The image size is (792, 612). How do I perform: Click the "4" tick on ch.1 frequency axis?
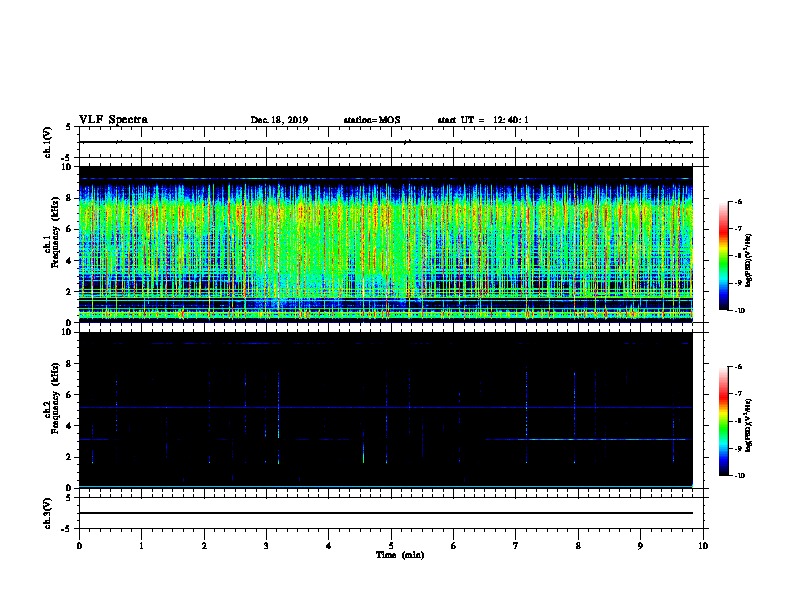point(70,261)
